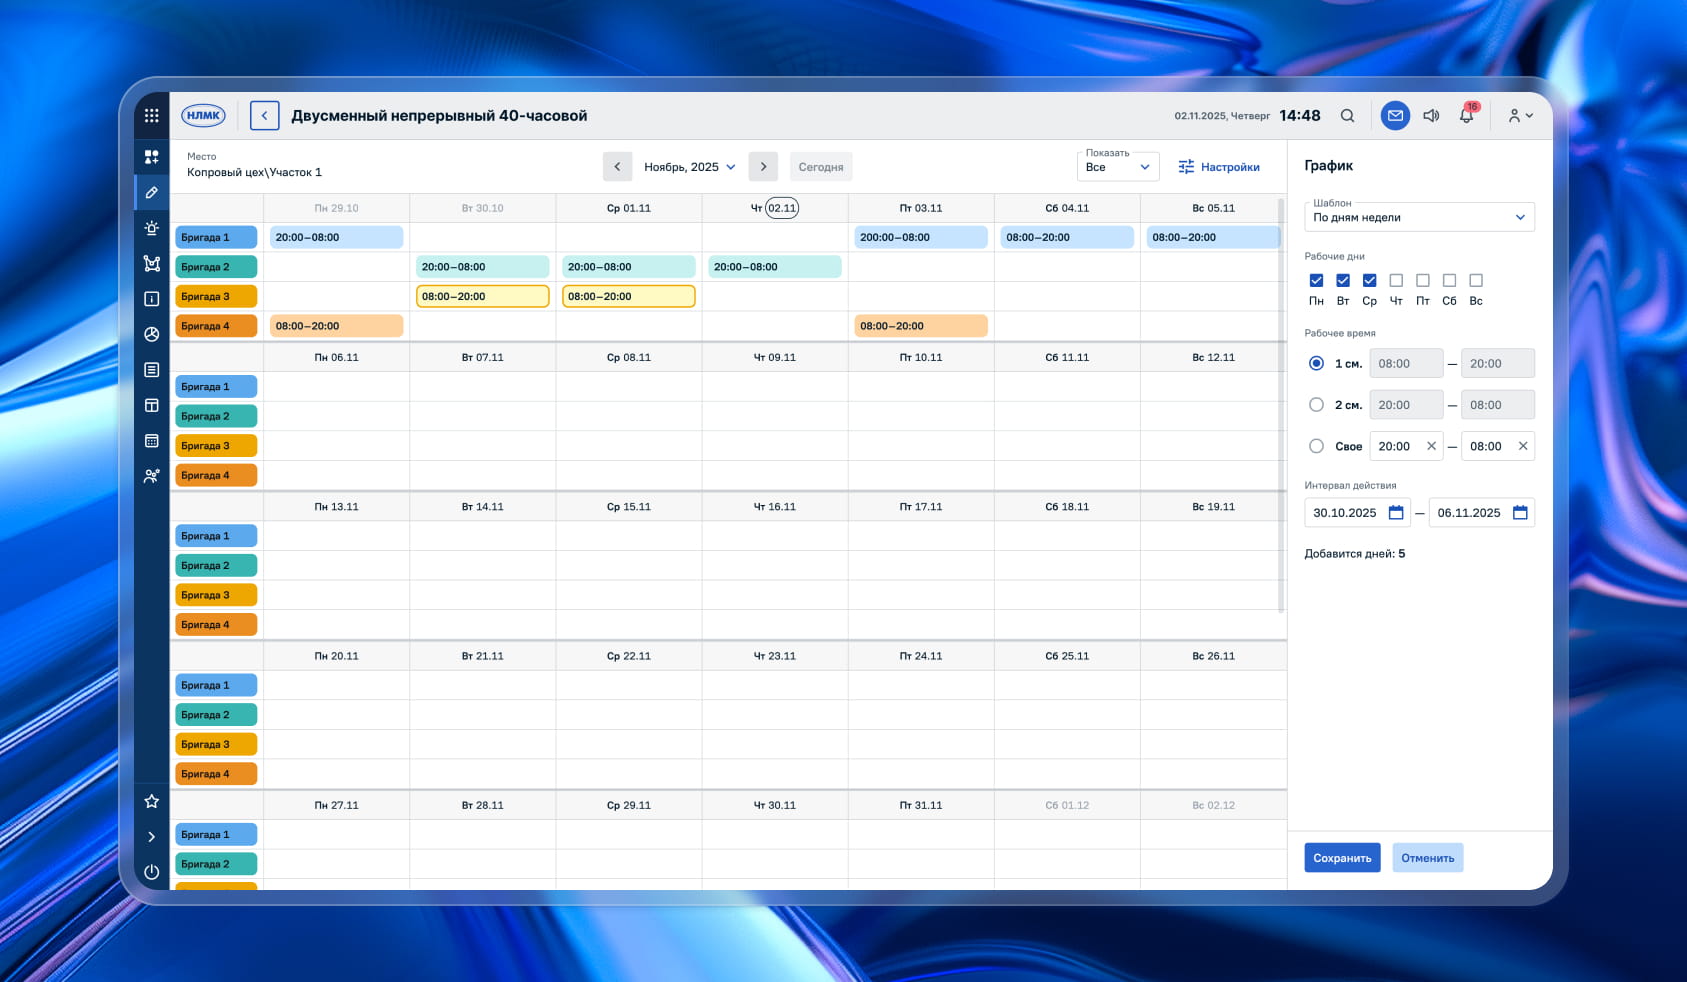1687x982 pixels.
Task: Click Бригада 1 label in Пн 27.11 week
Action: click(216, 834)
